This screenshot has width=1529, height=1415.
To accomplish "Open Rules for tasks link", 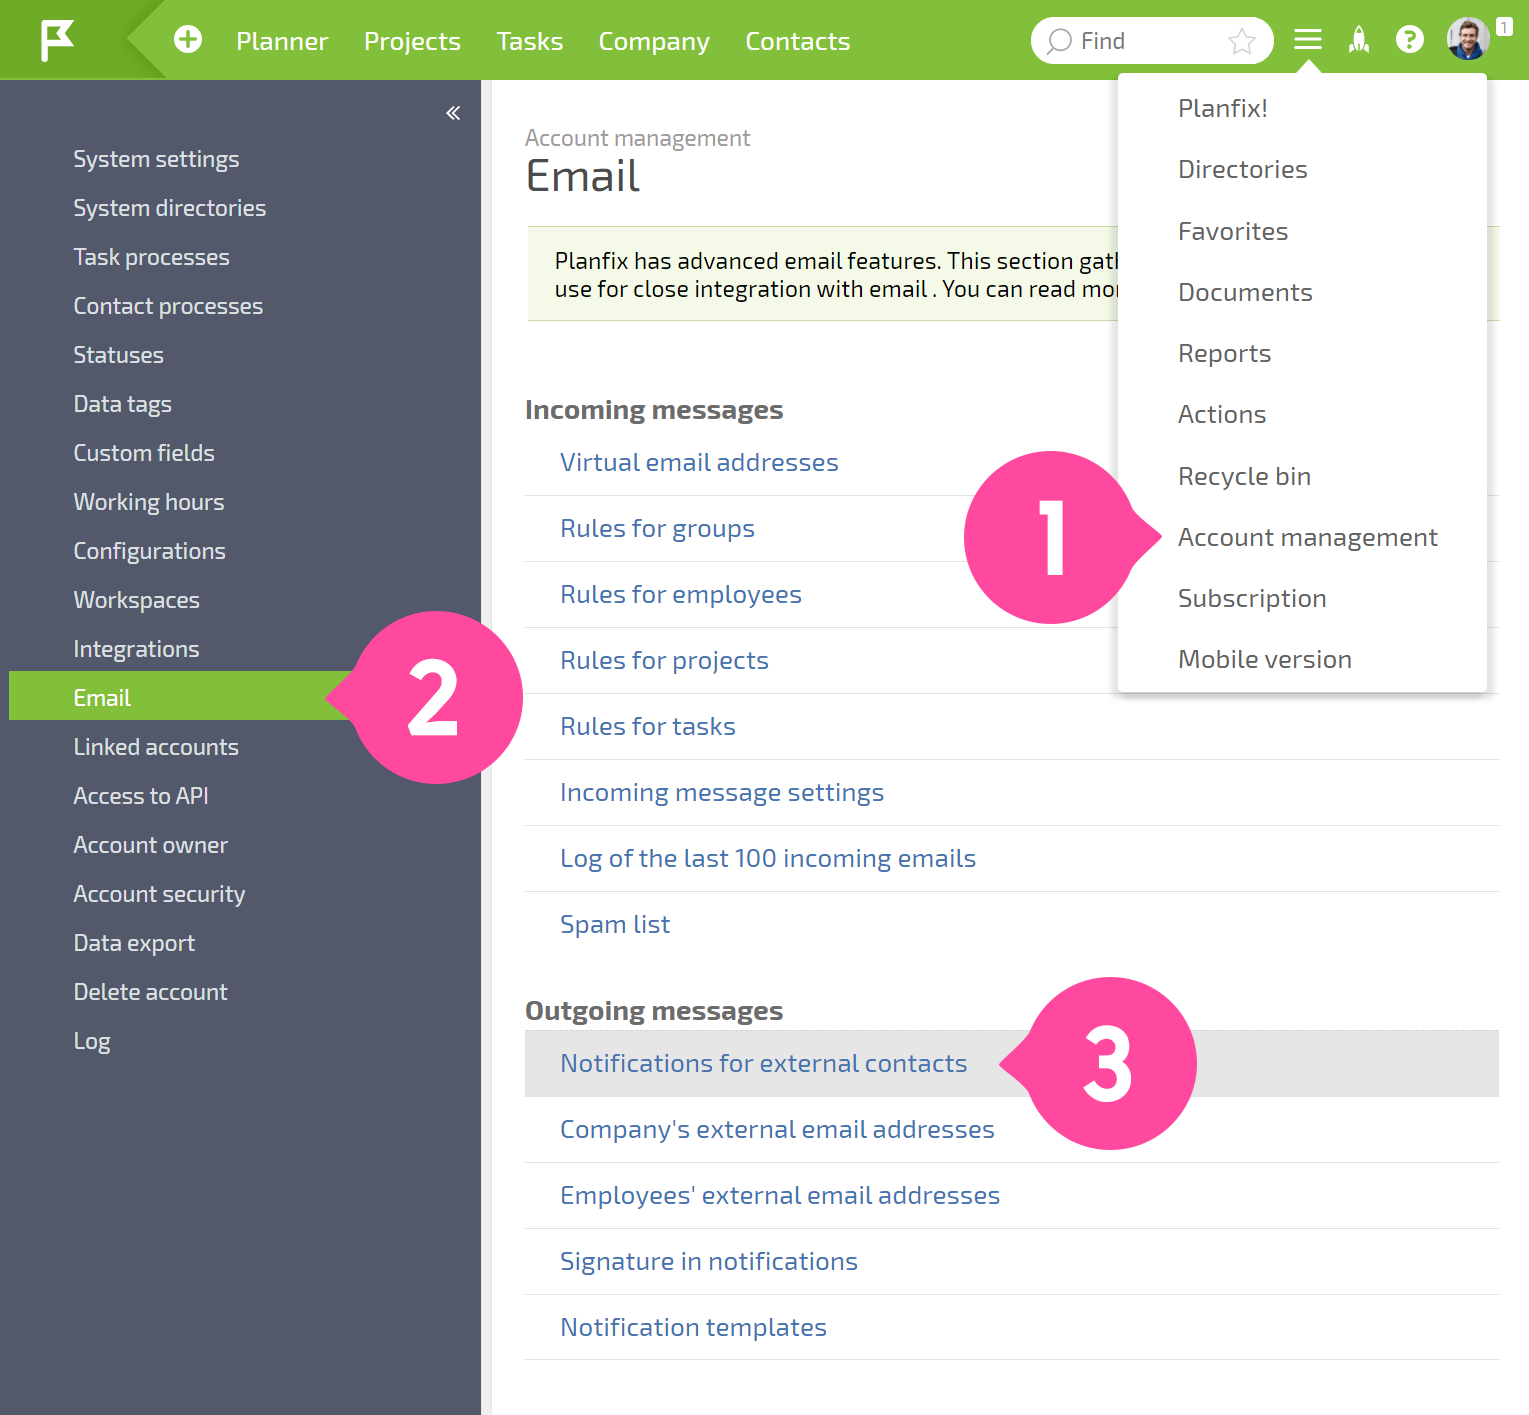I will click(648, 726).
